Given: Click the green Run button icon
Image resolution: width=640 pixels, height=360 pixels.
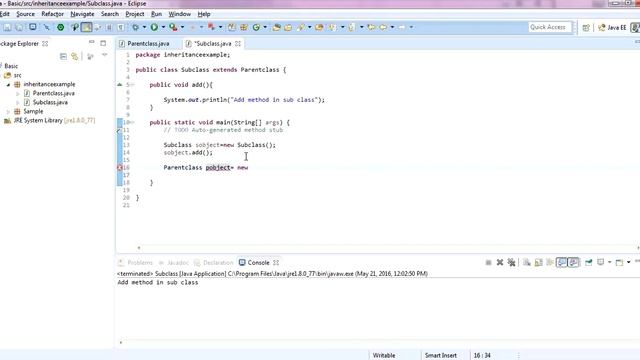Looking at the screenshot, I should click(154, 27).
